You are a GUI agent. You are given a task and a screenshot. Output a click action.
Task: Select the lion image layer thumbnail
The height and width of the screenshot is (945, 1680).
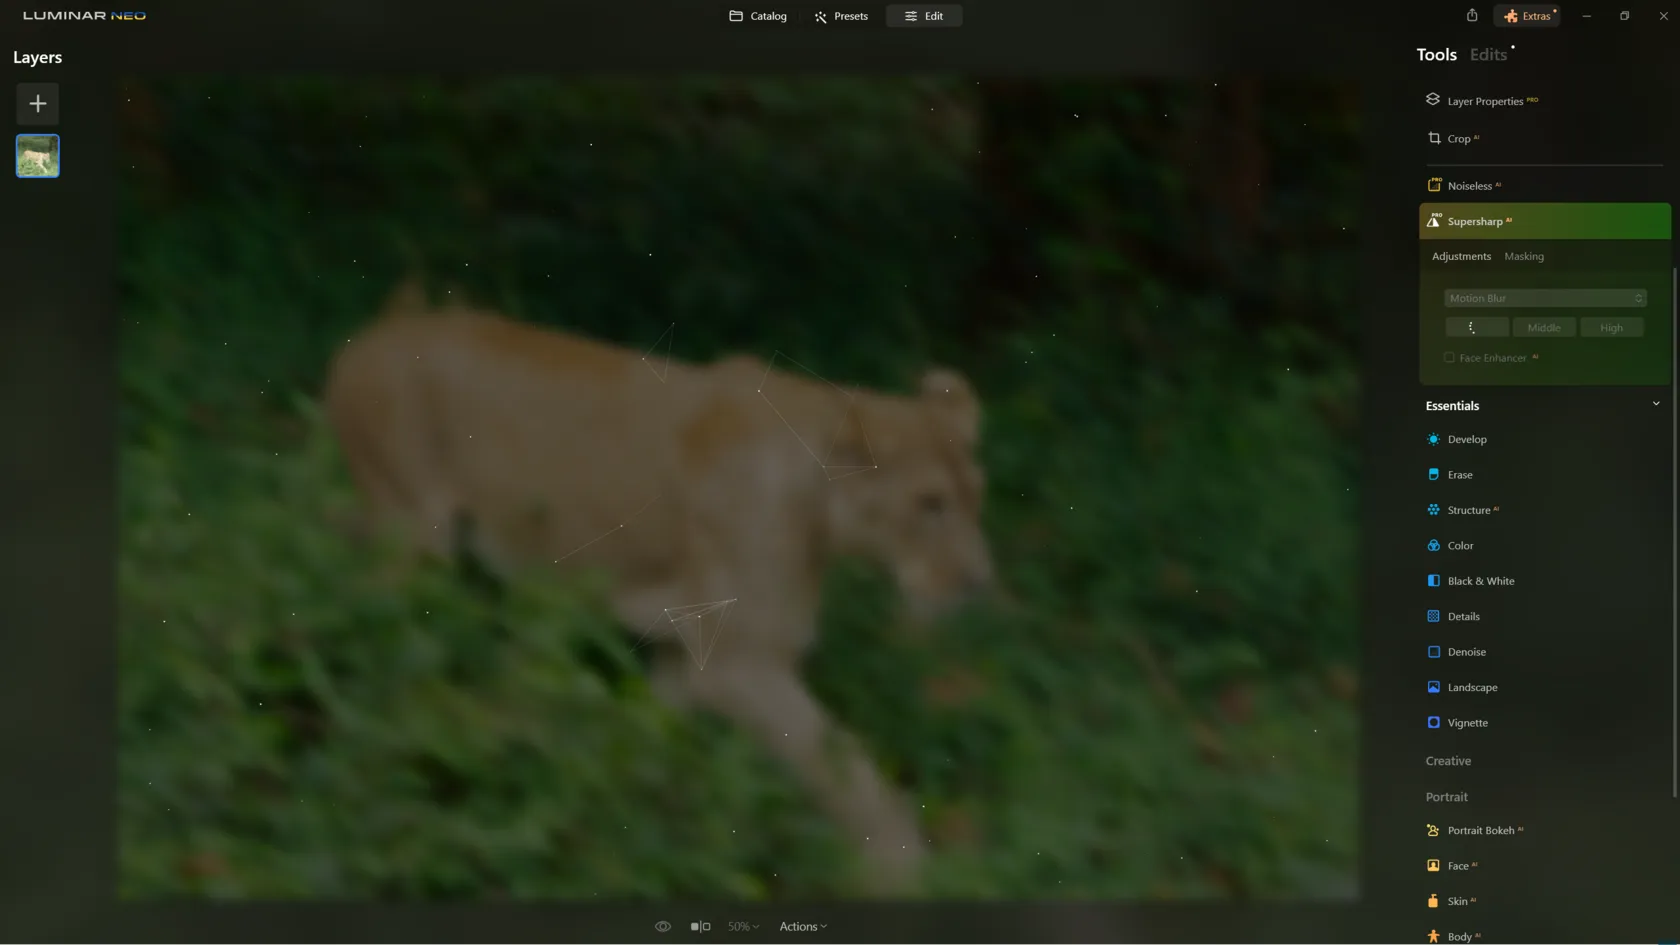(37, 156)
